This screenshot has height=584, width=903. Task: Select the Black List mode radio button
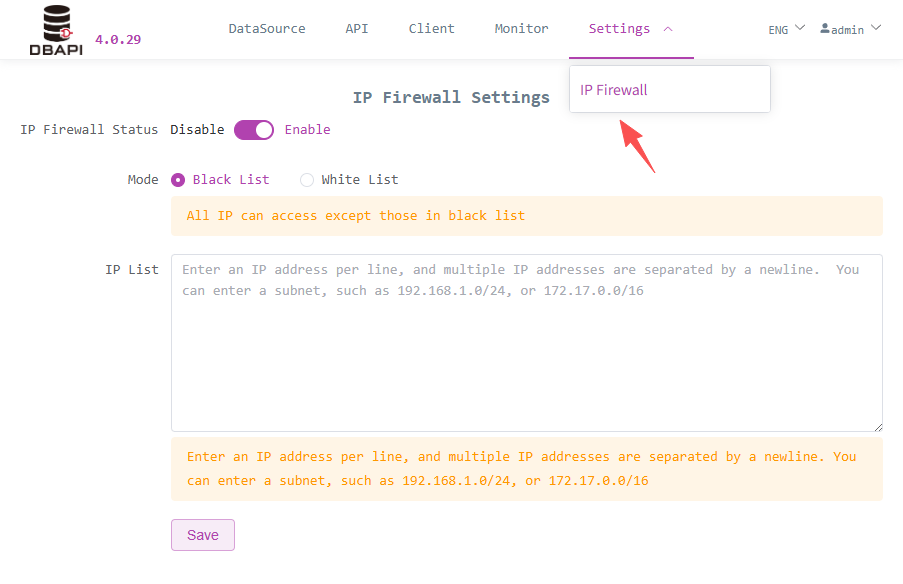pyautogui.click(x=178, y=179)
